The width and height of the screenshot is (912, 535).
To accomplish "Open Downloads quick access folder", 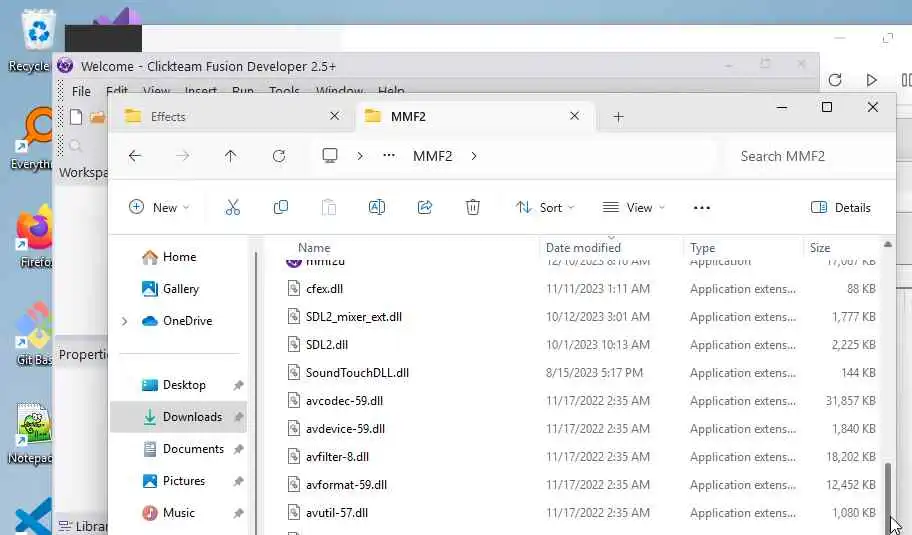I will click(x=181, y=417).
